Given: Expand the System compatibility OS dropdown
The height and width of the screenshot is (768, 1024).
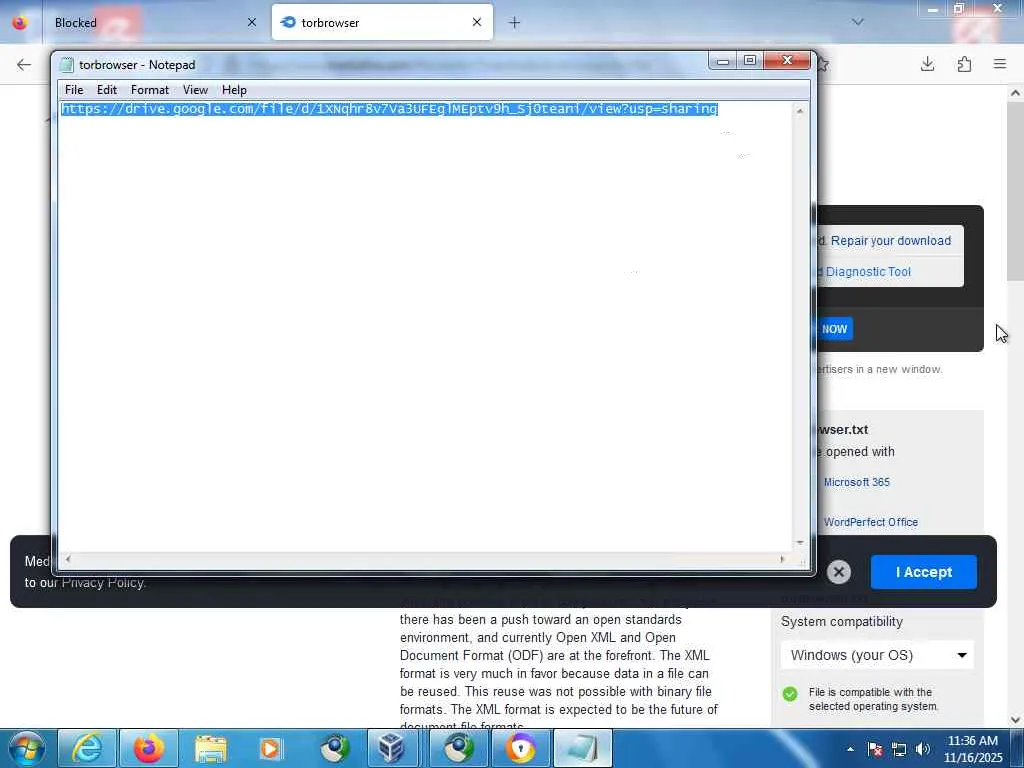Looking at the screenshot, I should (877, 655).
